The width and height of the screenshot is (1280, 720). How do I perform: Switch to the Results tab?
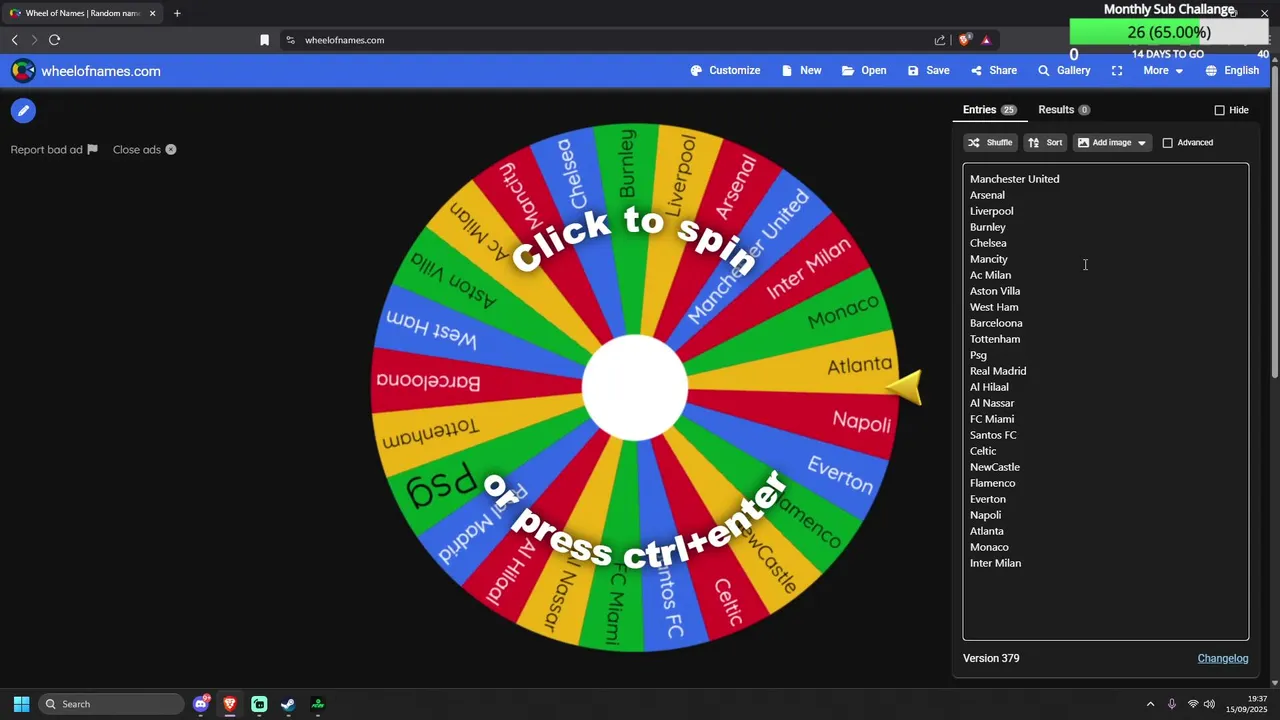1064,110
